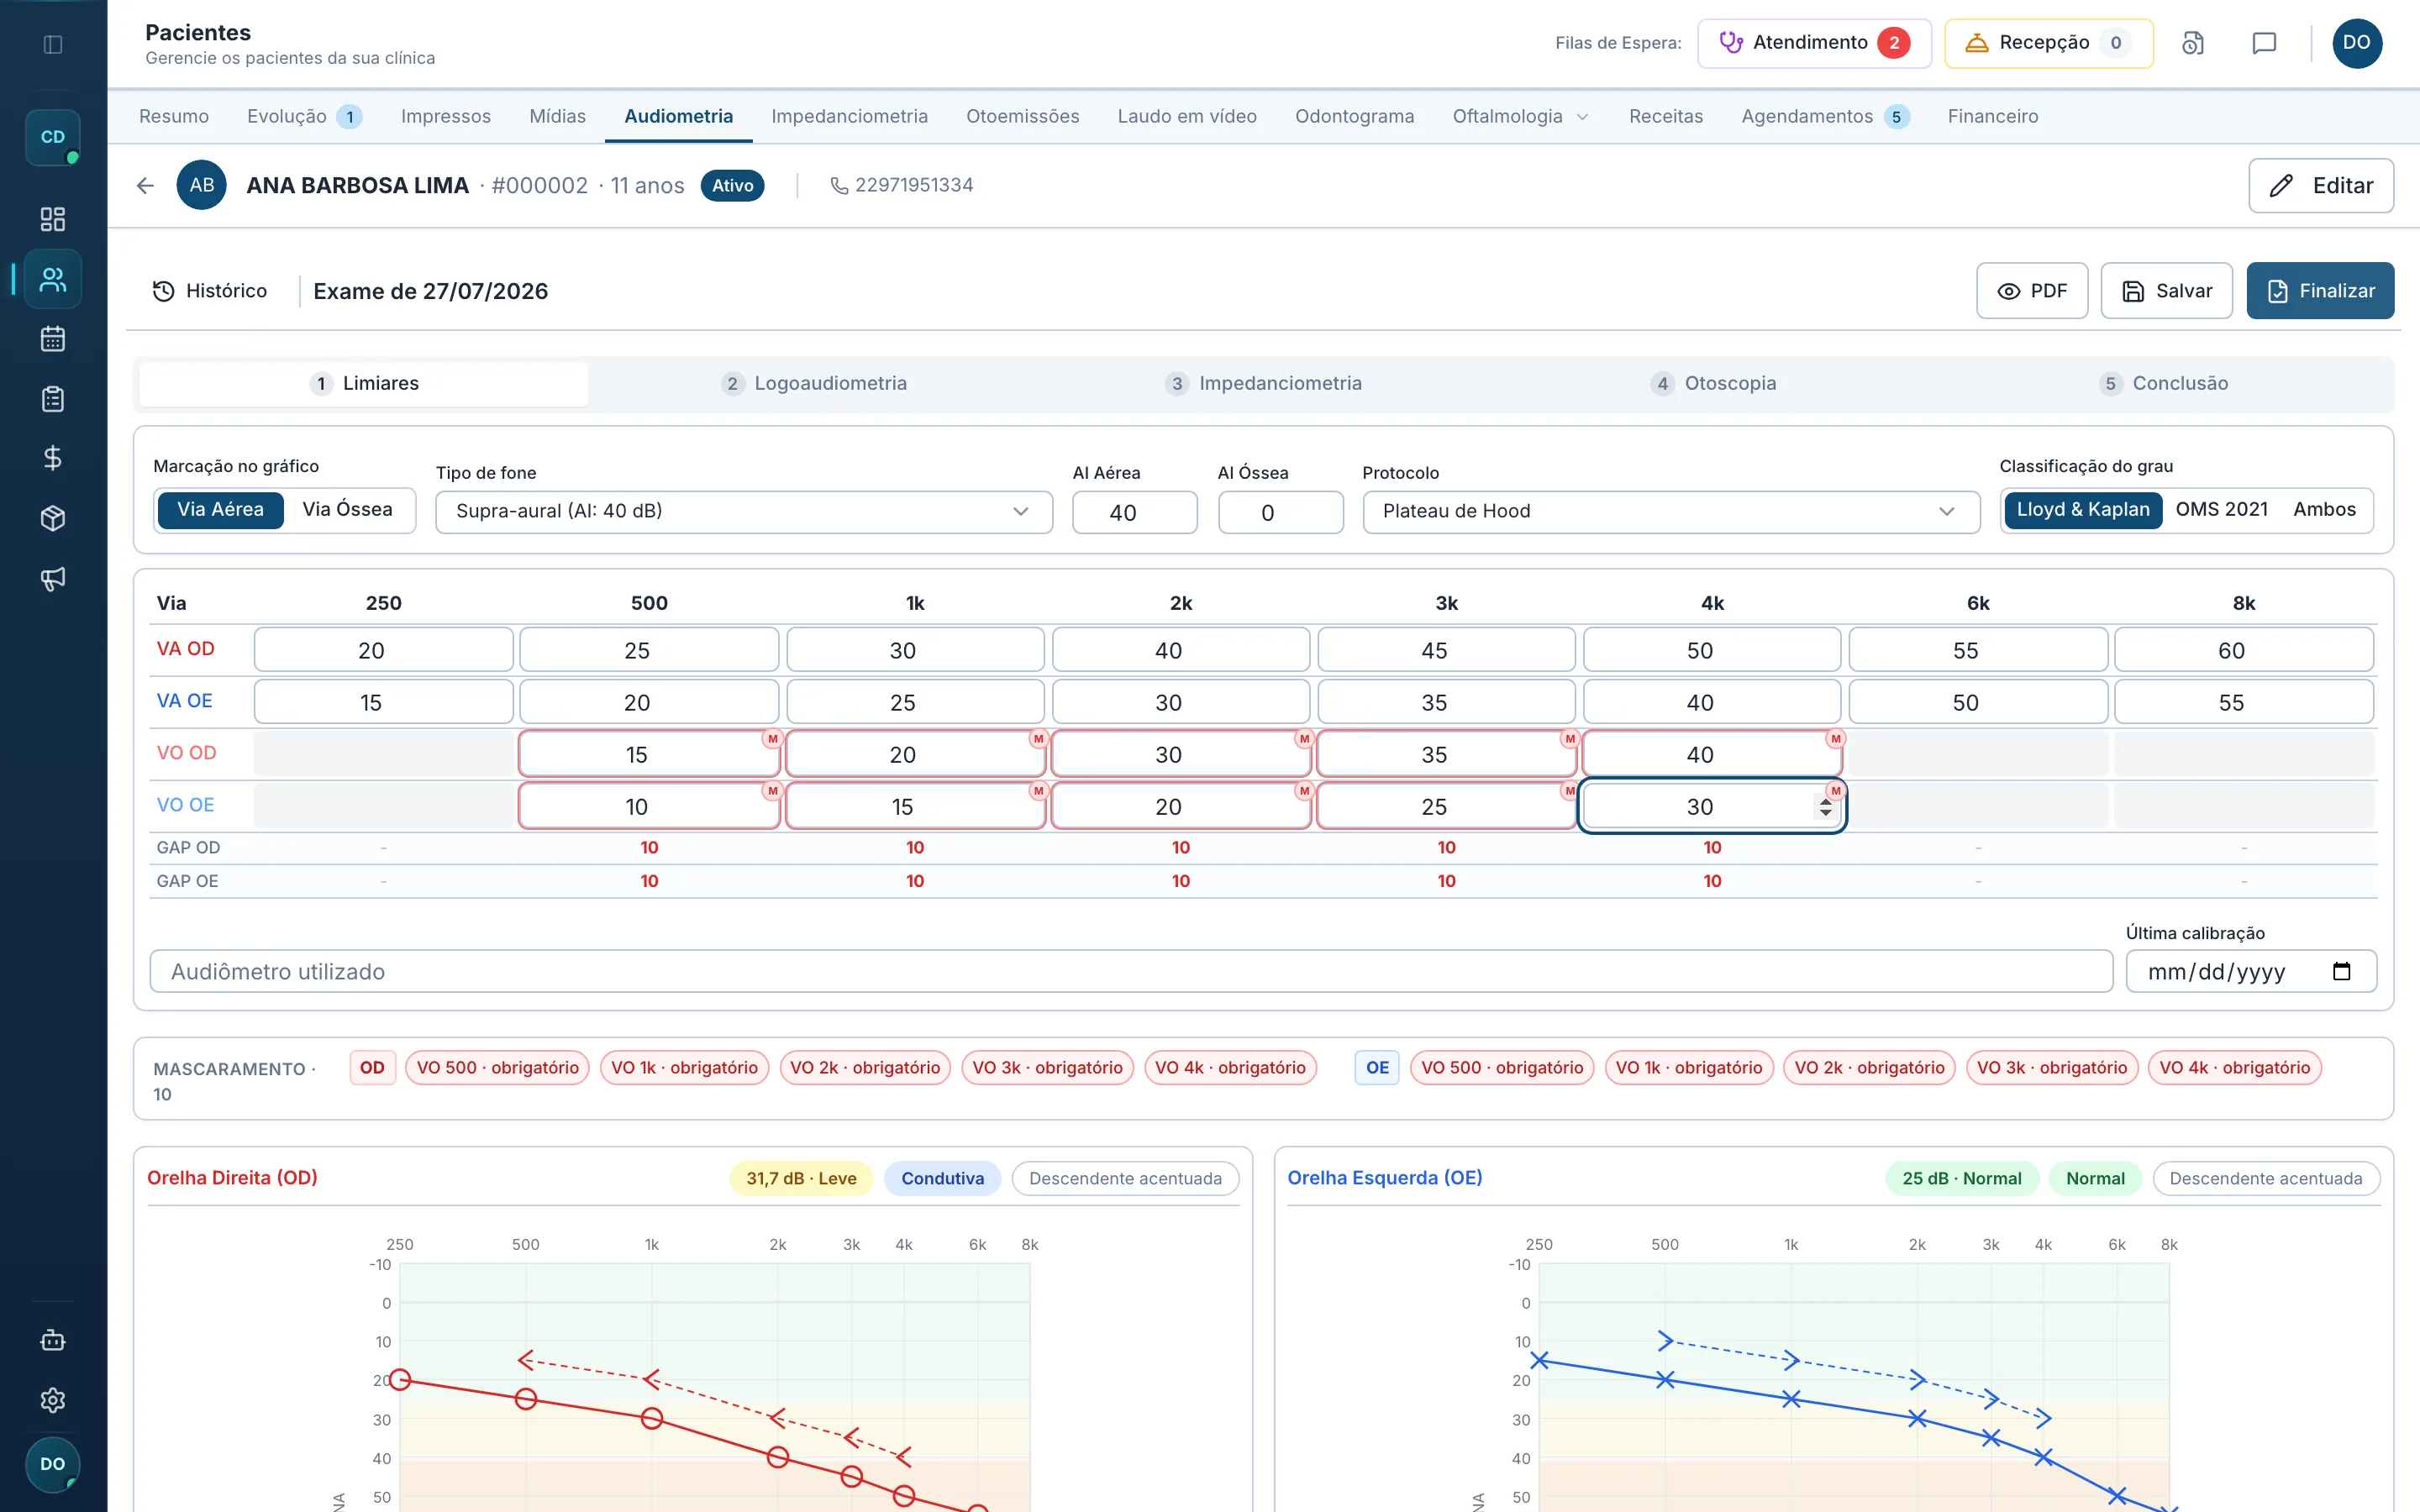Screen dimensions: 2420x1512
Task: Select OMS 2021 classification
Action: pos(2221,510)
